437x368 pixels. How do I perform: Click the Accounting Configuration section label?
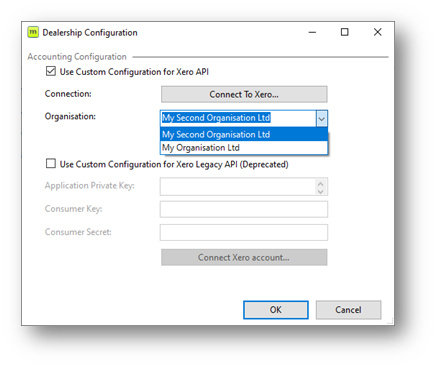point(77,57)
